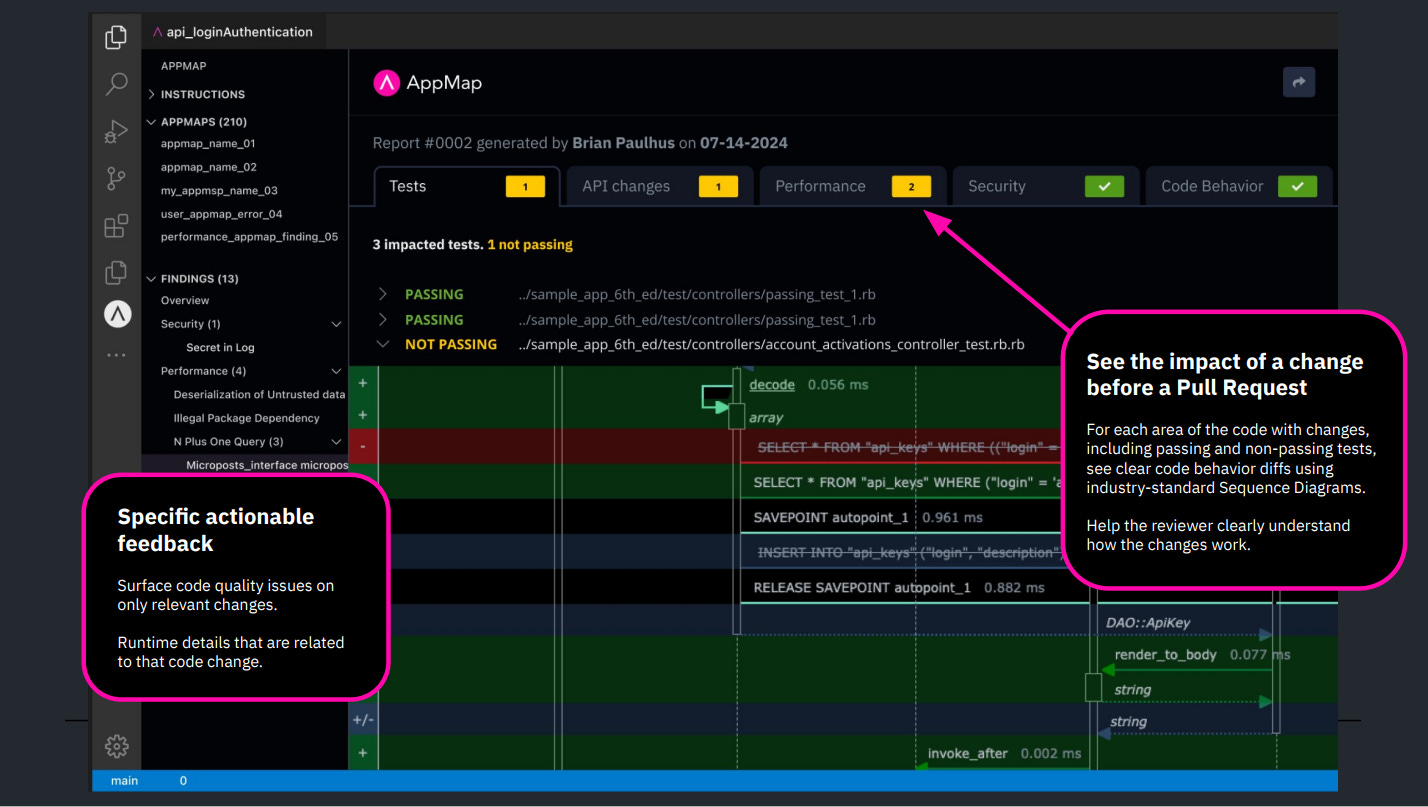The image size is (1428, 807).
Task: Click the underlined decode function call
Action: pyautogui.click(x=772, y=385)
